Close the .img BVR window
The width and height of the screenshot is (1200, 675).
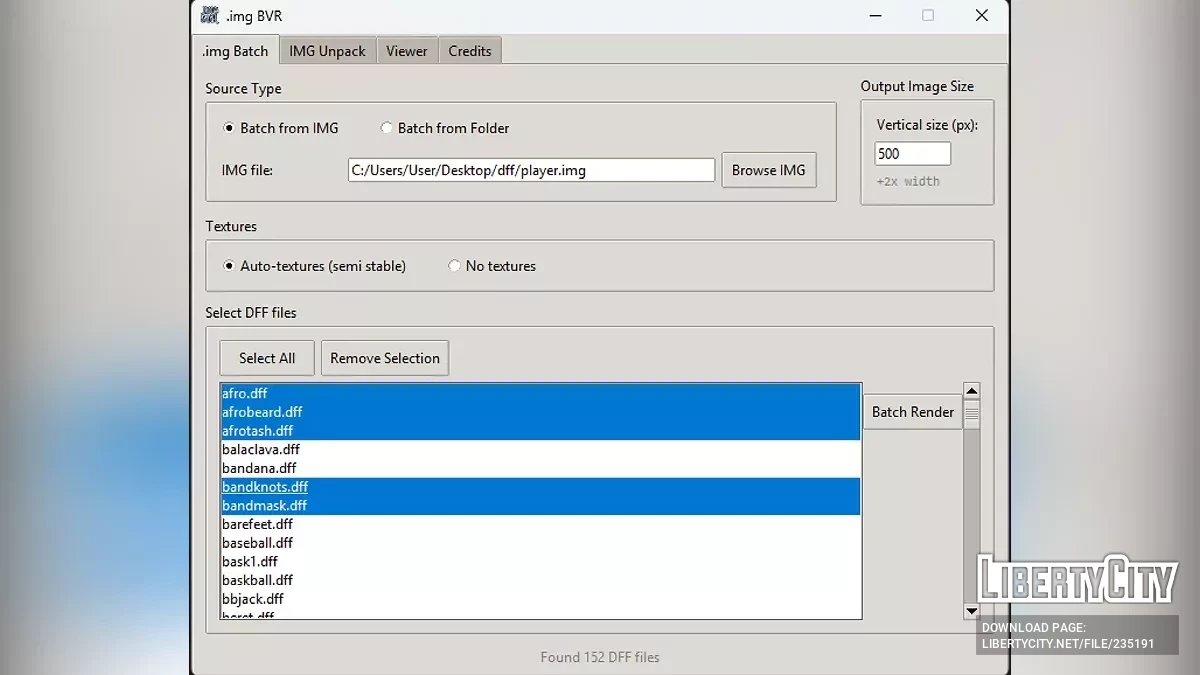[981, 15]
